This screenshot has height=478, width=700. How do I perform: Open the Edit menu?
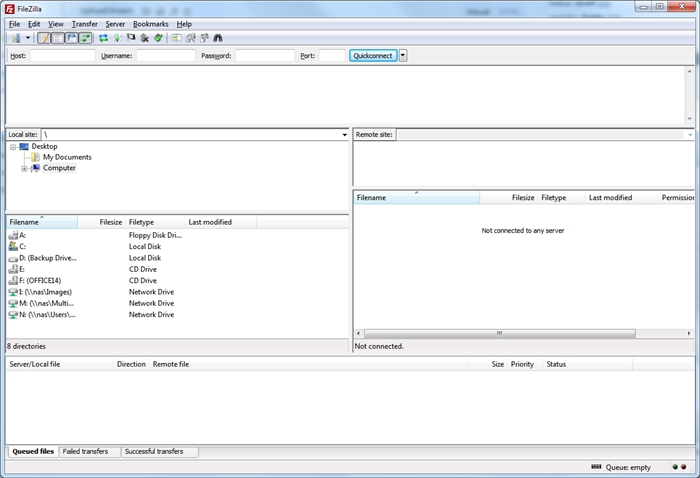[x=34, y=24]
